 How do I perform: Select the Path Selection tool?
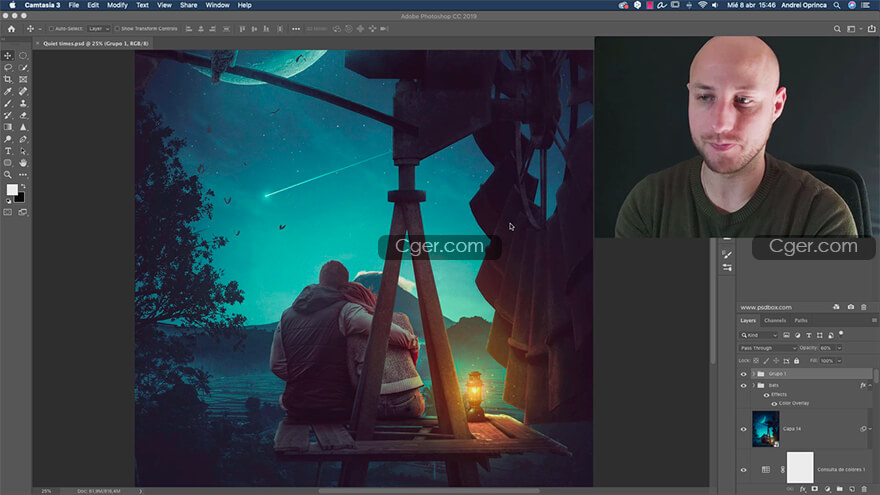pos(23,151)
